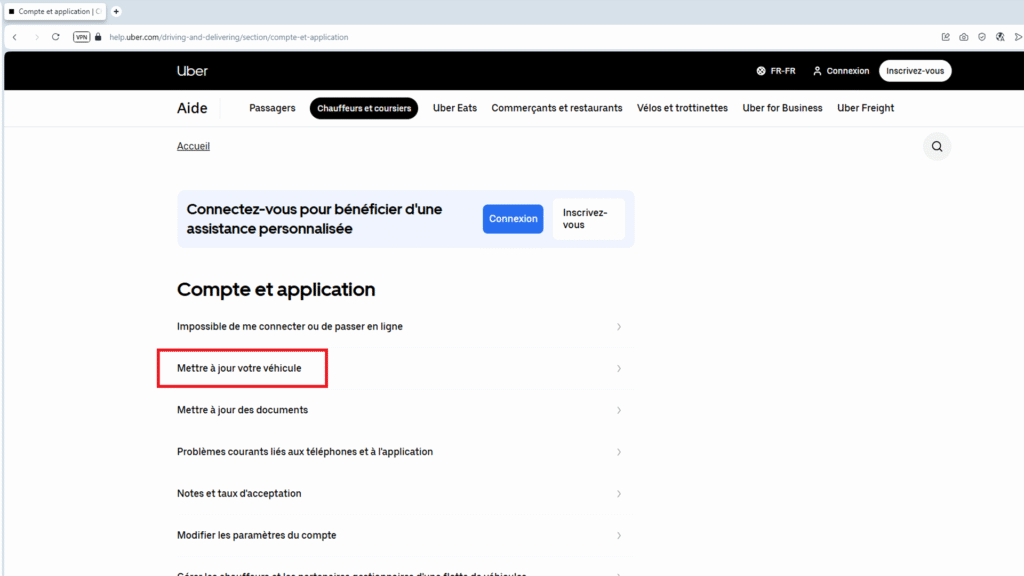Select the Uber Eats tab
This screenshot has height=576, width=1024.
click(455, 108)
